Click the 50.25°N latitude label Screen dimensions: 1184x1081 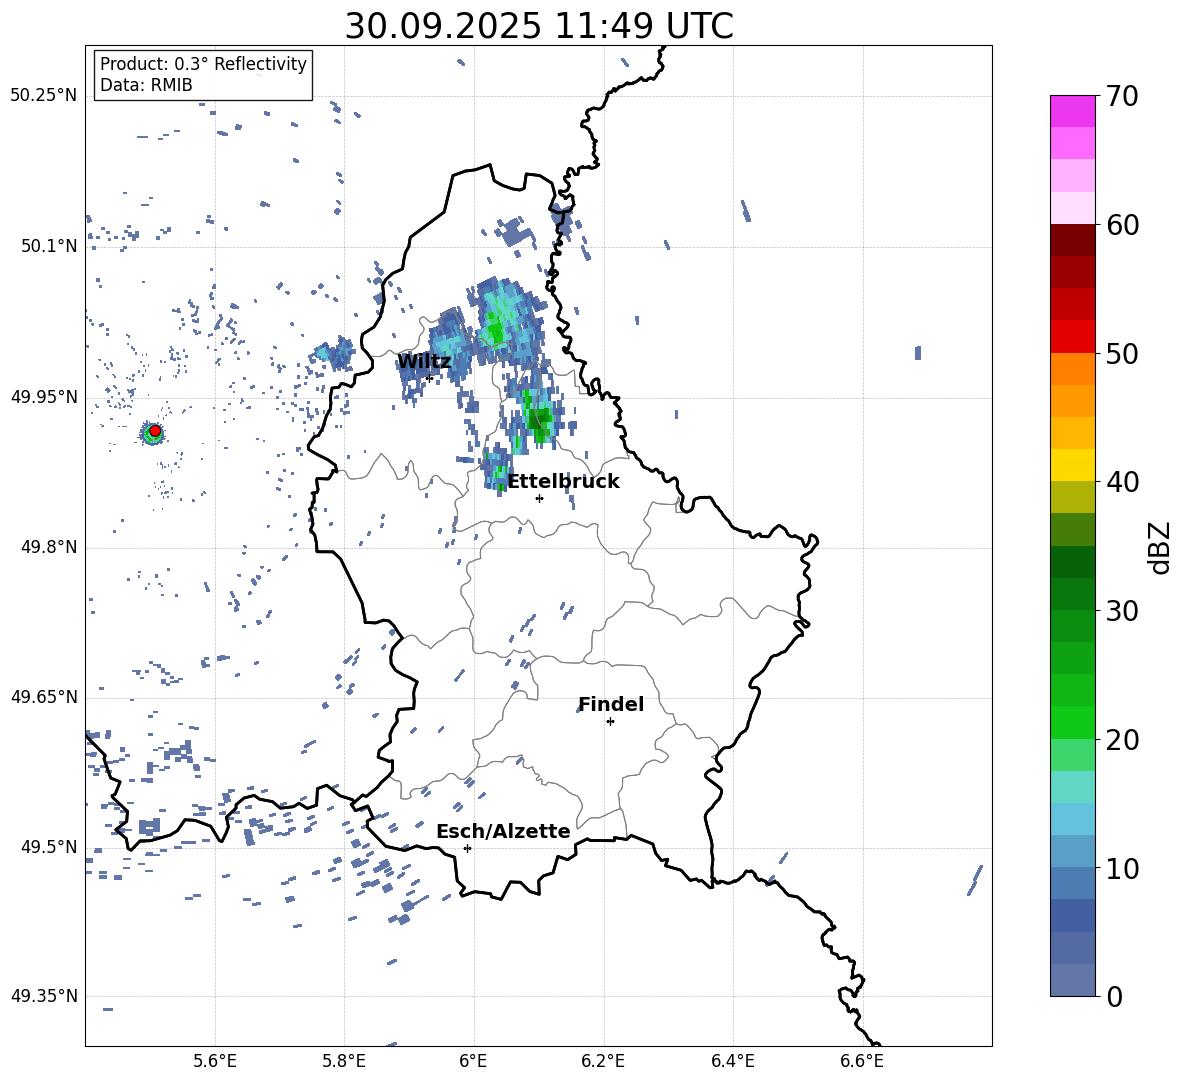[44, 96]
